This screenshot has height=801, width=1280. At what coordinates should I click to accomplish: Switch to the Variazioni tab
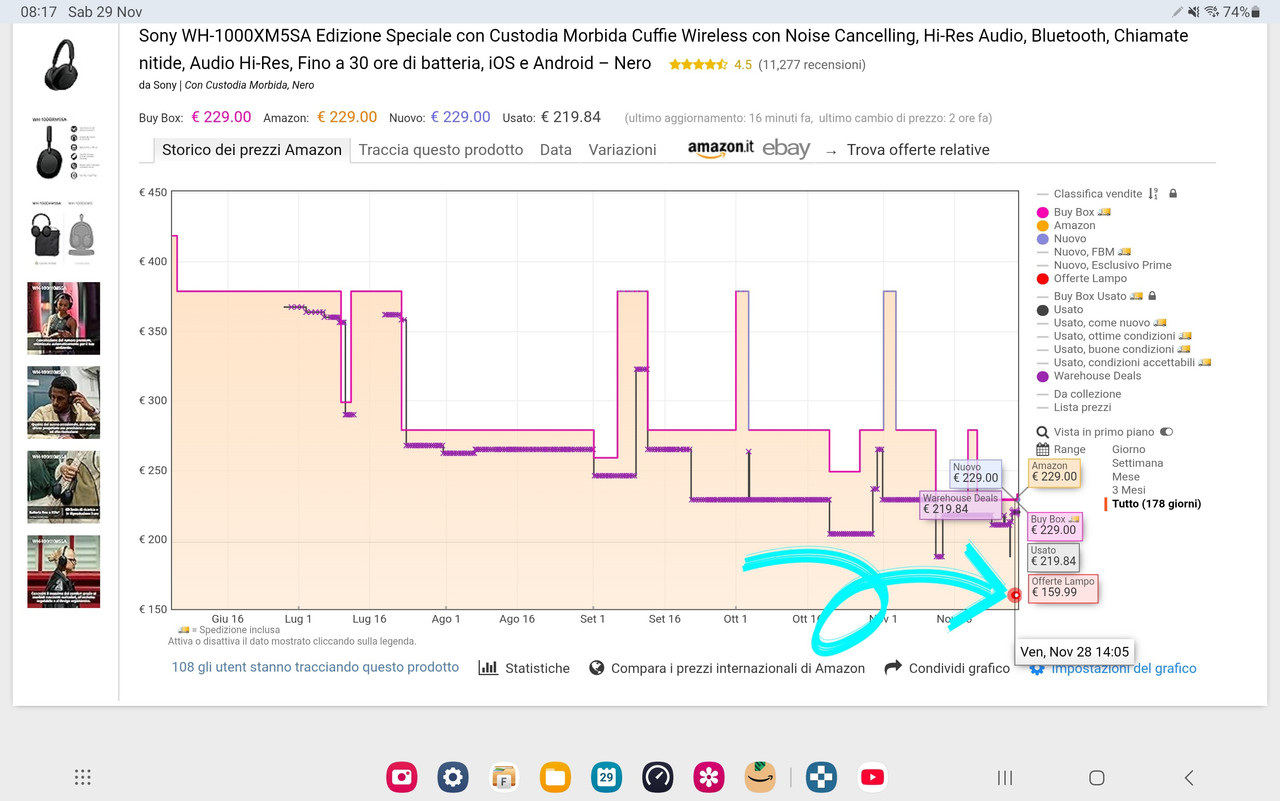pyautogui.click(x=622, y=150)
